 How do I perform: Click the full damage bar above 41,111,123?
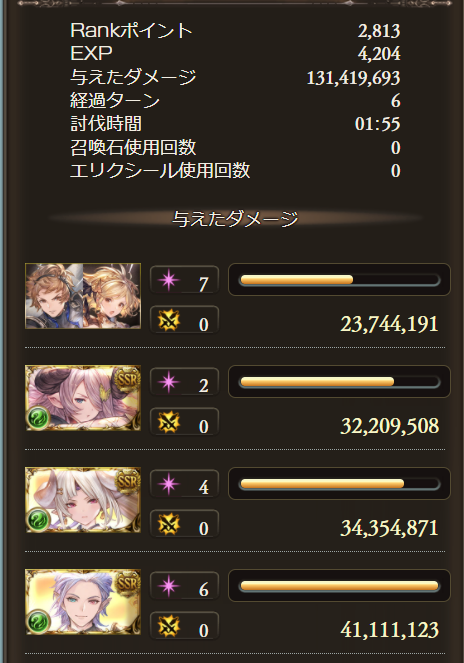pyautogui.click(x=339, y=586)
